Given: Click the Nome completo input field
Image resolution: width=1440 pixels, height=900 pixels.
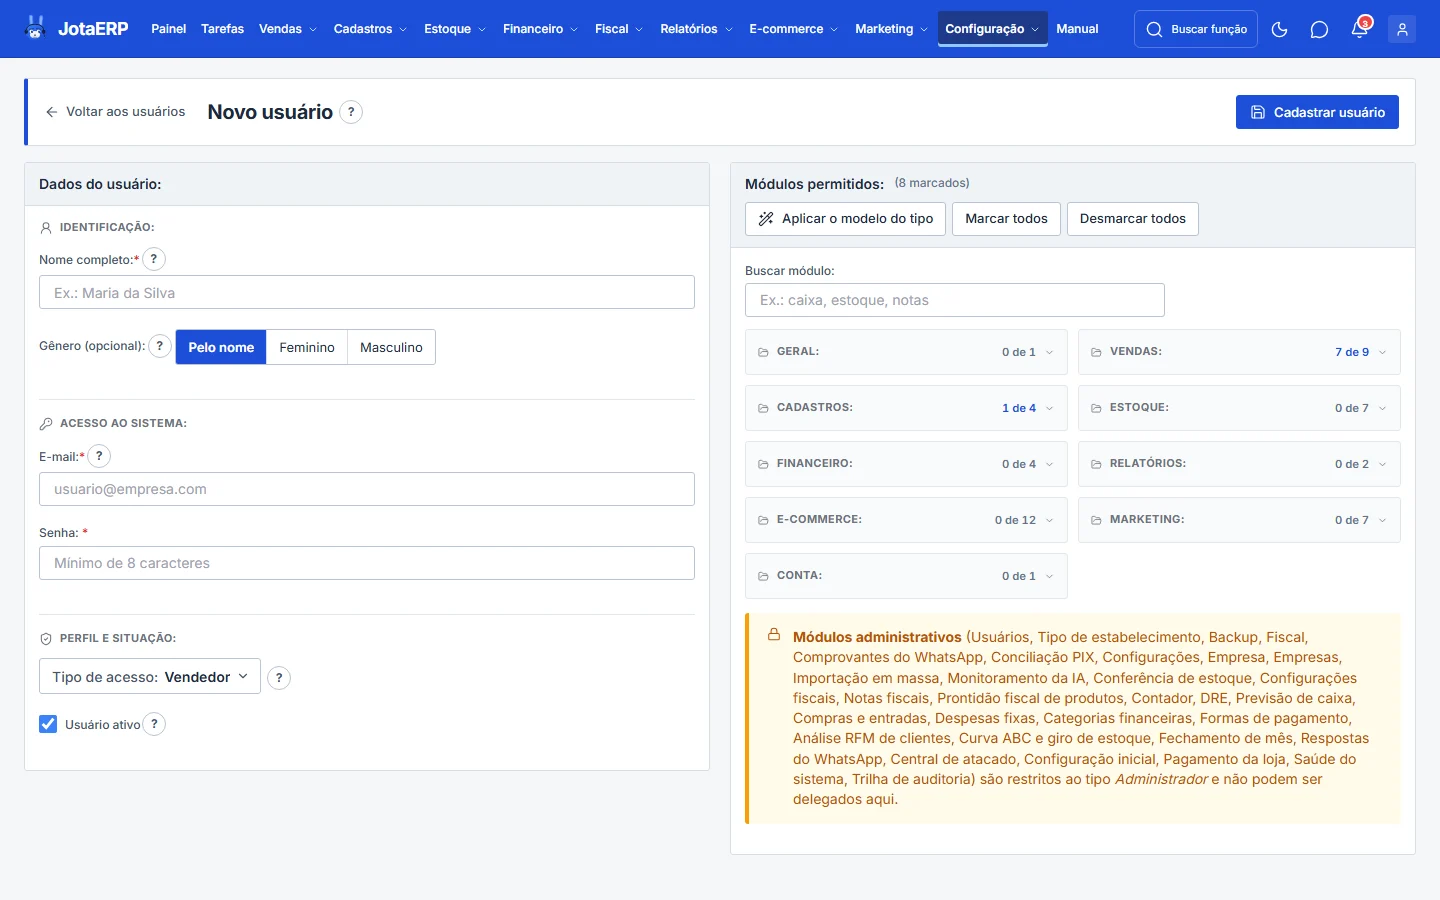Looking at the screenshot, I should 367,292.
